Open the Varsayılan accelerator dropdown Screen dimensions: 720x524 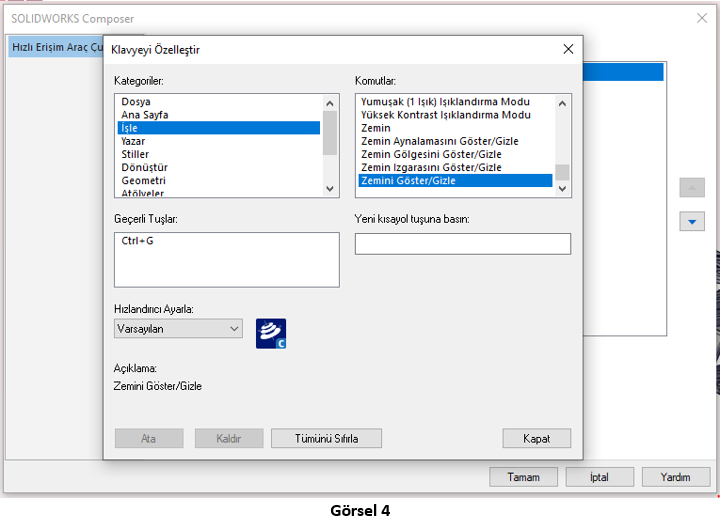[x=178, y=328]
